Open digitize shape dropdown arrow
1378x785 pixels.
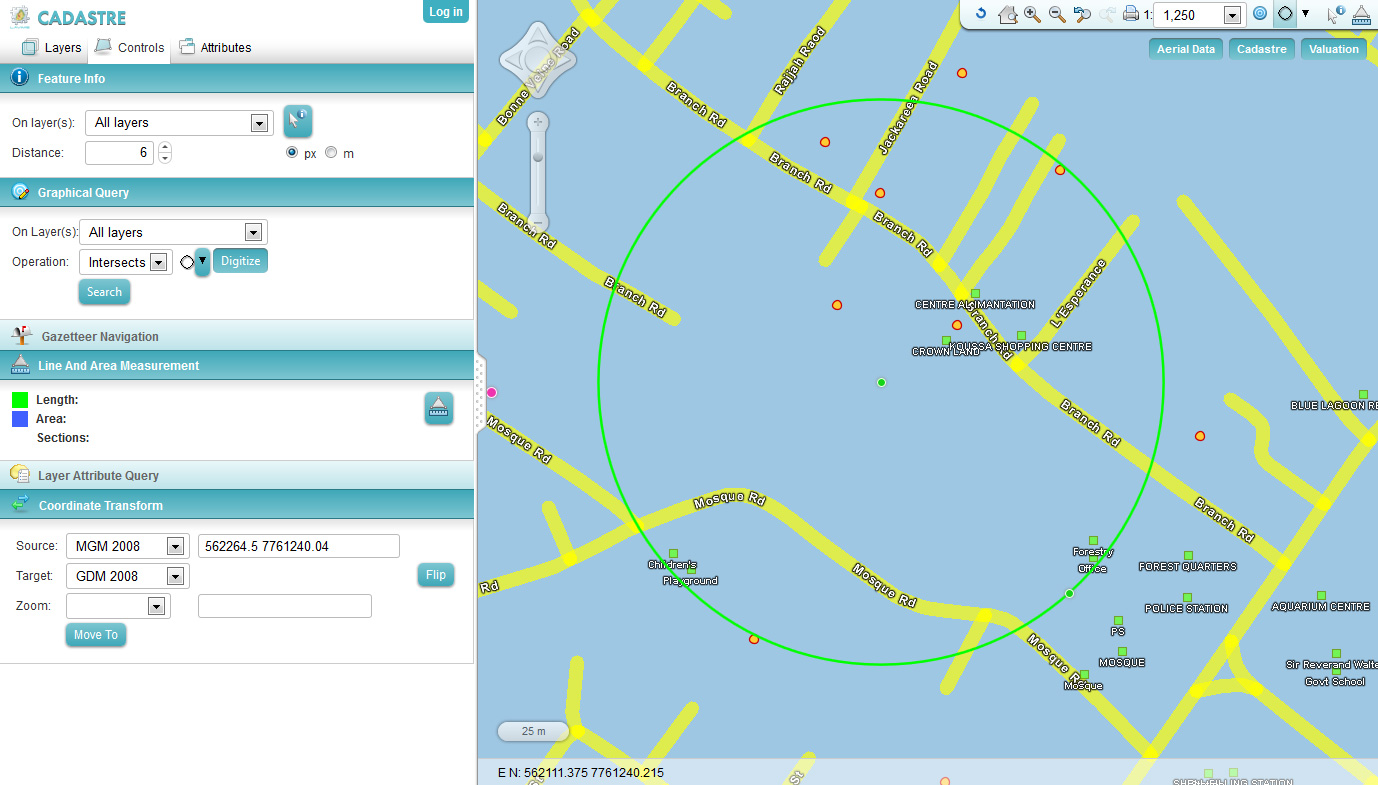[x=202, y=262]
